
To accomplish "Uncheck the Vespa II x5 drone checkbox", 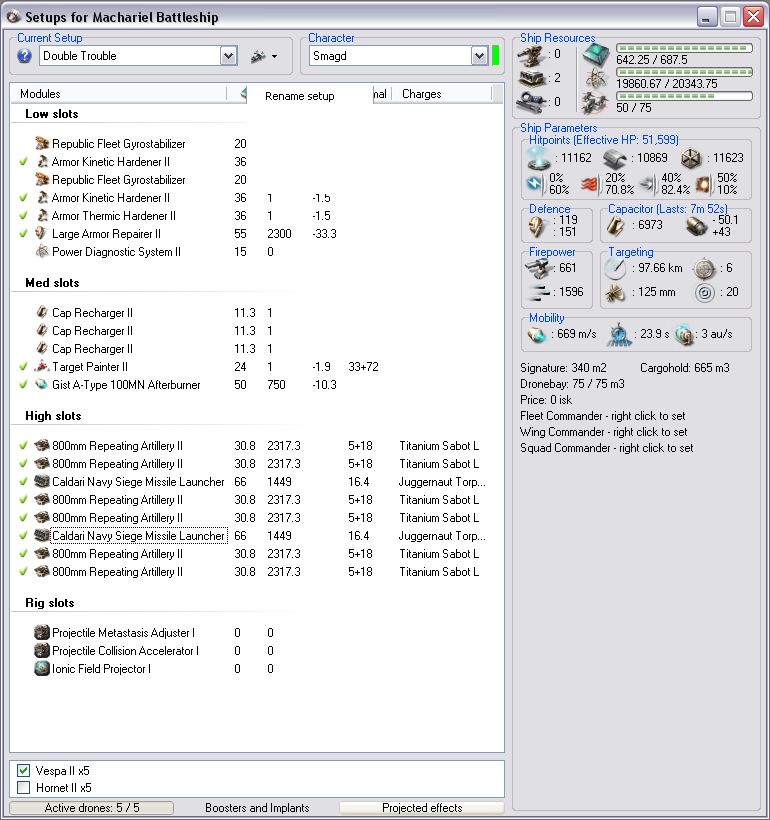I will tap(23, 770).
